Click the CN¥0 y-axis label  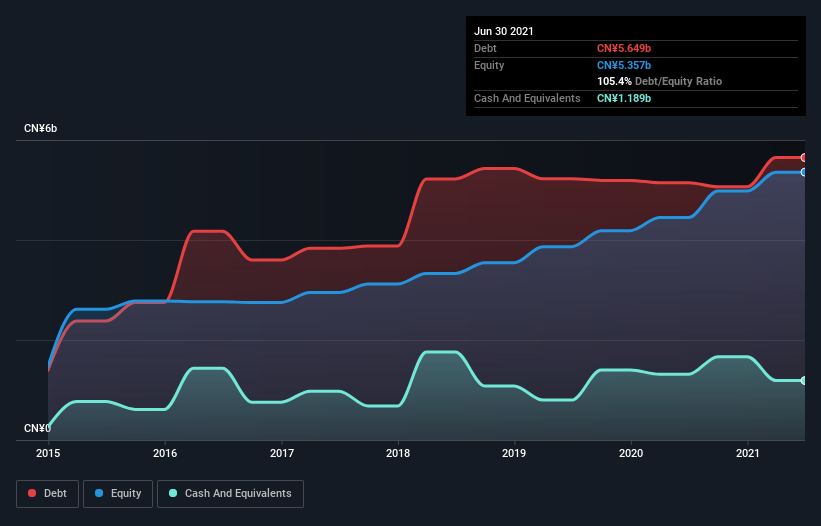37,428
